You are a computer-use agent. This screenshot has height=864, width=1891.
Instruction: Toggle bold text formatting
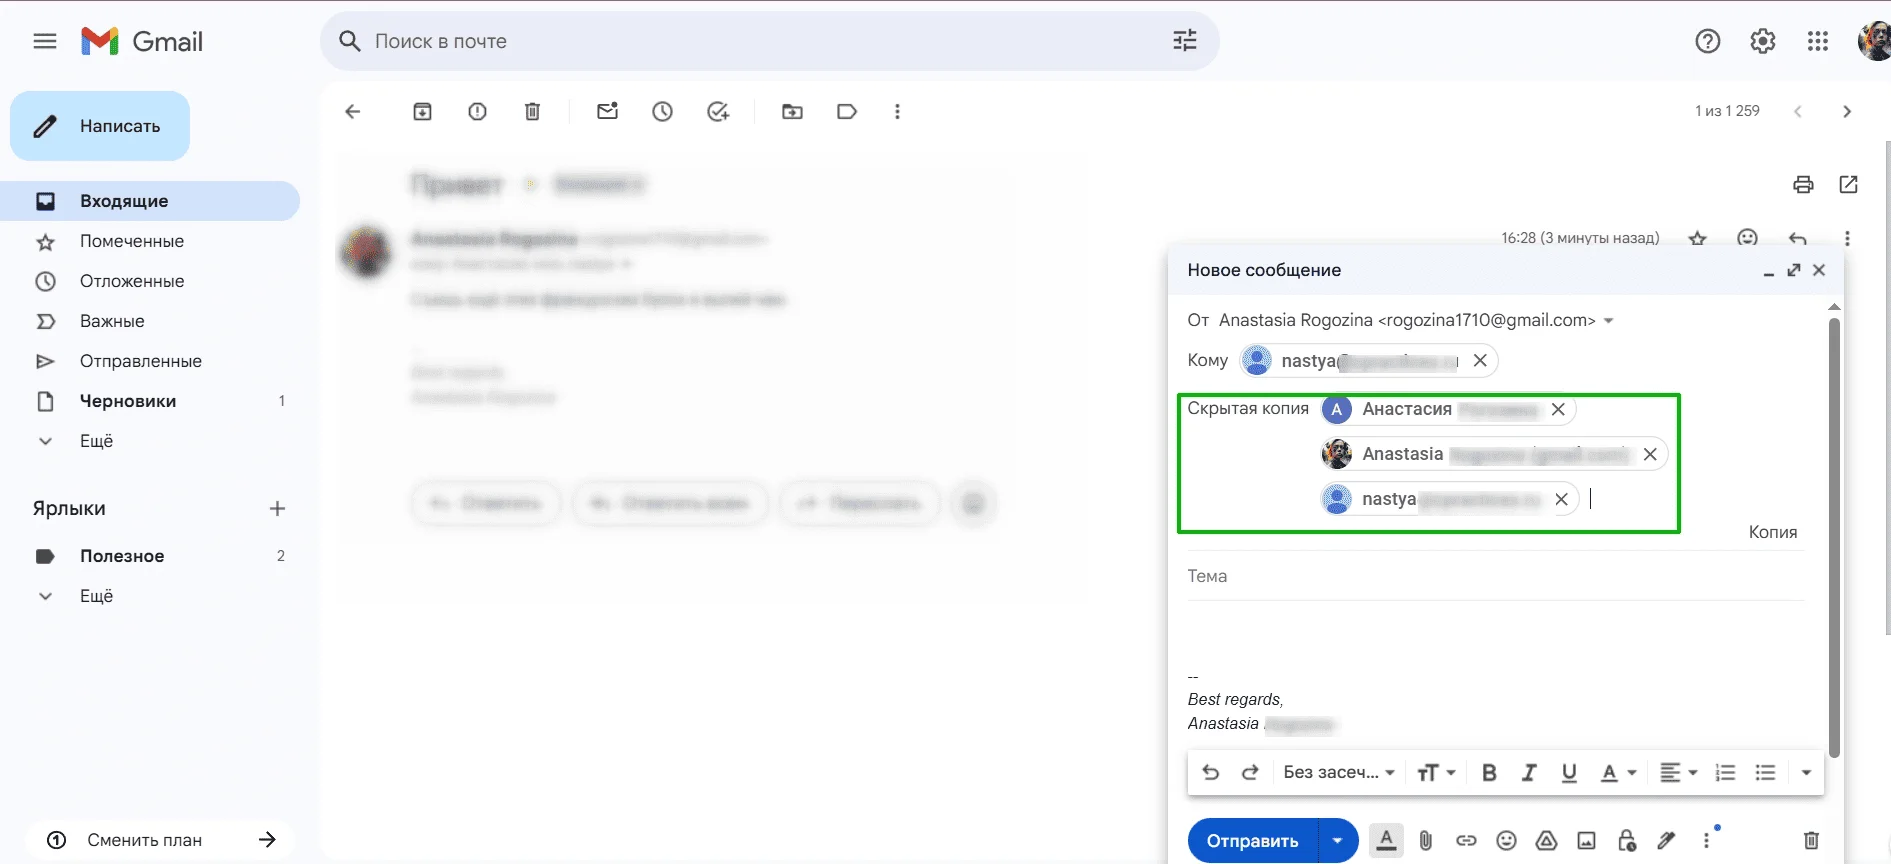coord(1488,773)
